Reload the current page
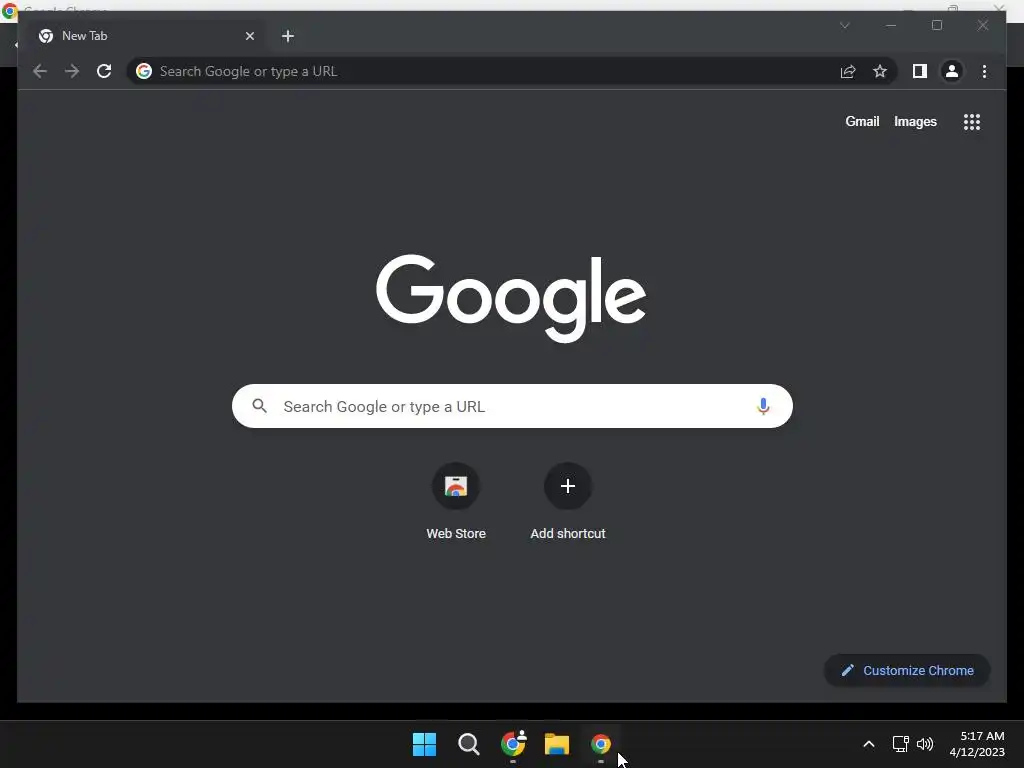1024x768 pixels. click(104, 71)
